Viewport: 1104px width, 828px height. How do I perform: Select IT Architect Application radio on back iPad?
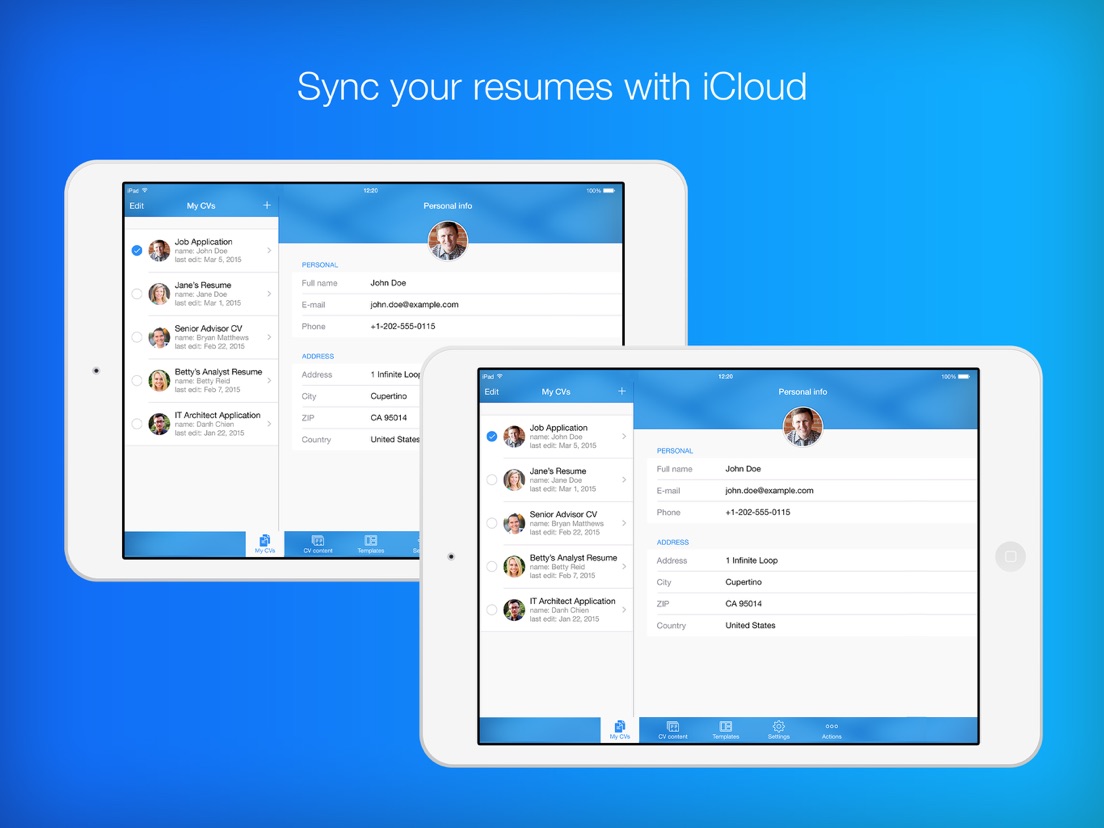(x=137, y=424)
